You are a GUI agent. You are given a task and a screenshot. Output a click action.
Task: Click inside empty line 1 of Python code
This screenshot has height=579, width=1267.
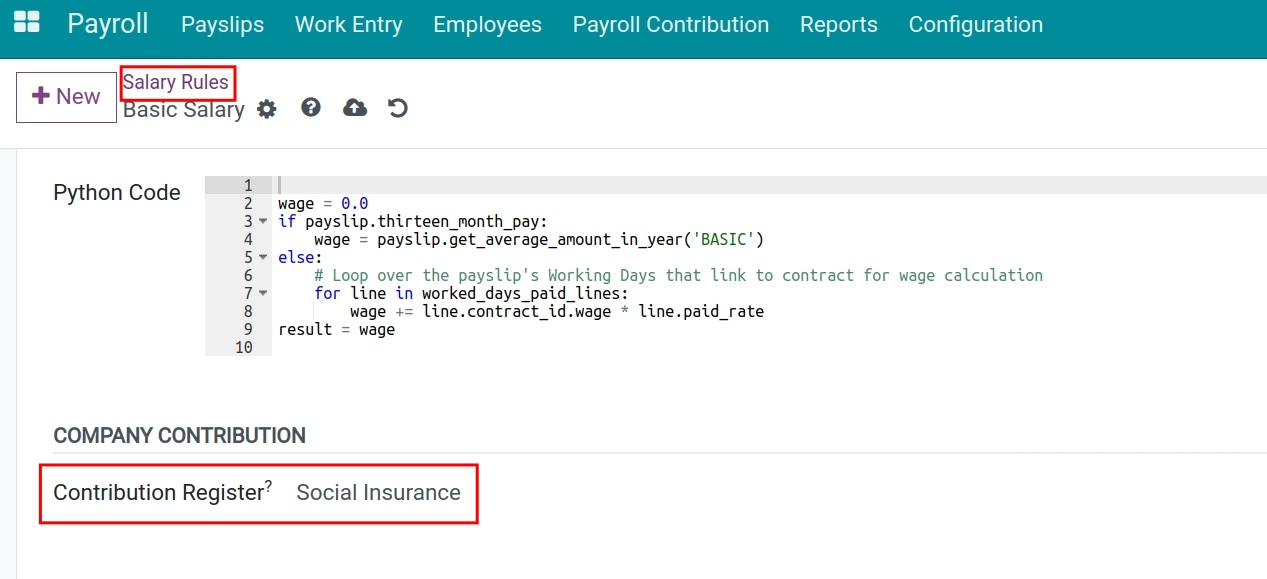(x=770, y=185)
